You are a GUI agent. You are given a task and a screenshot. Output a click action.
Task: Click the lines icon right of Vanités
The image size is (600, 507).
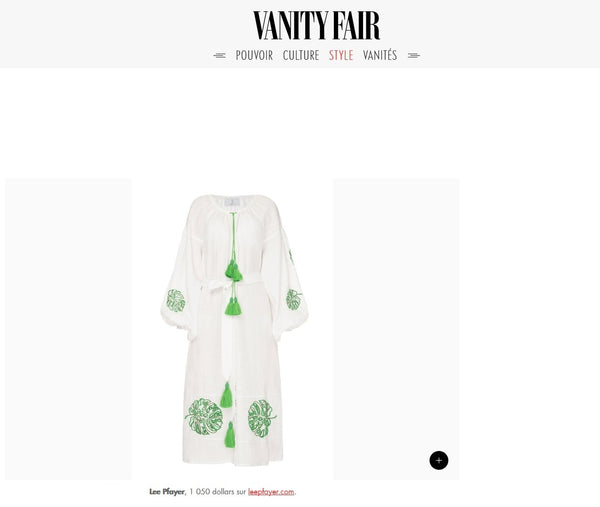tap(414, 55)
